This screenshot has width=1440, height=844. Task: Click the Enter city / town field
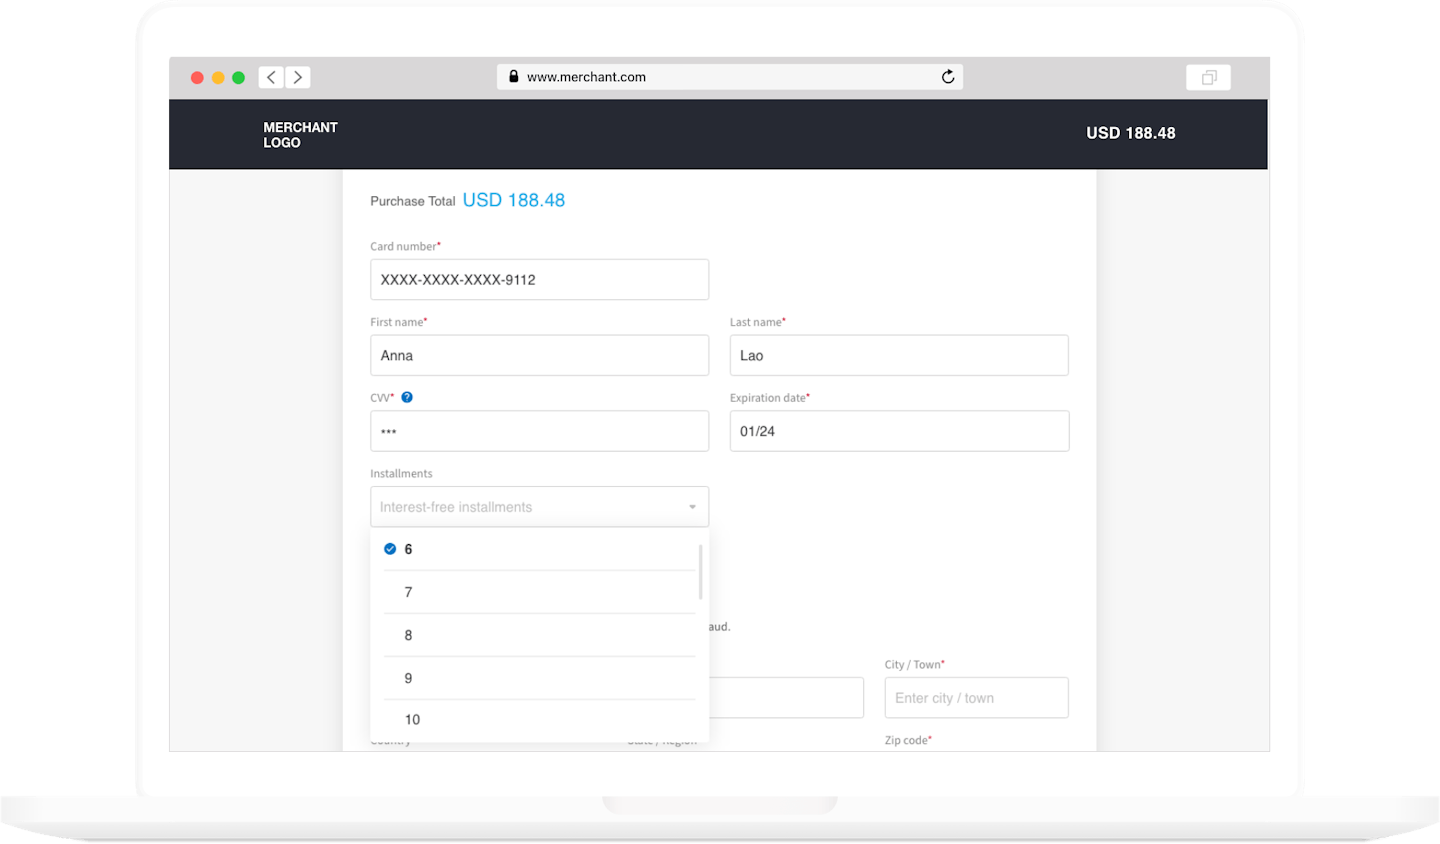(x=976, y=698)
